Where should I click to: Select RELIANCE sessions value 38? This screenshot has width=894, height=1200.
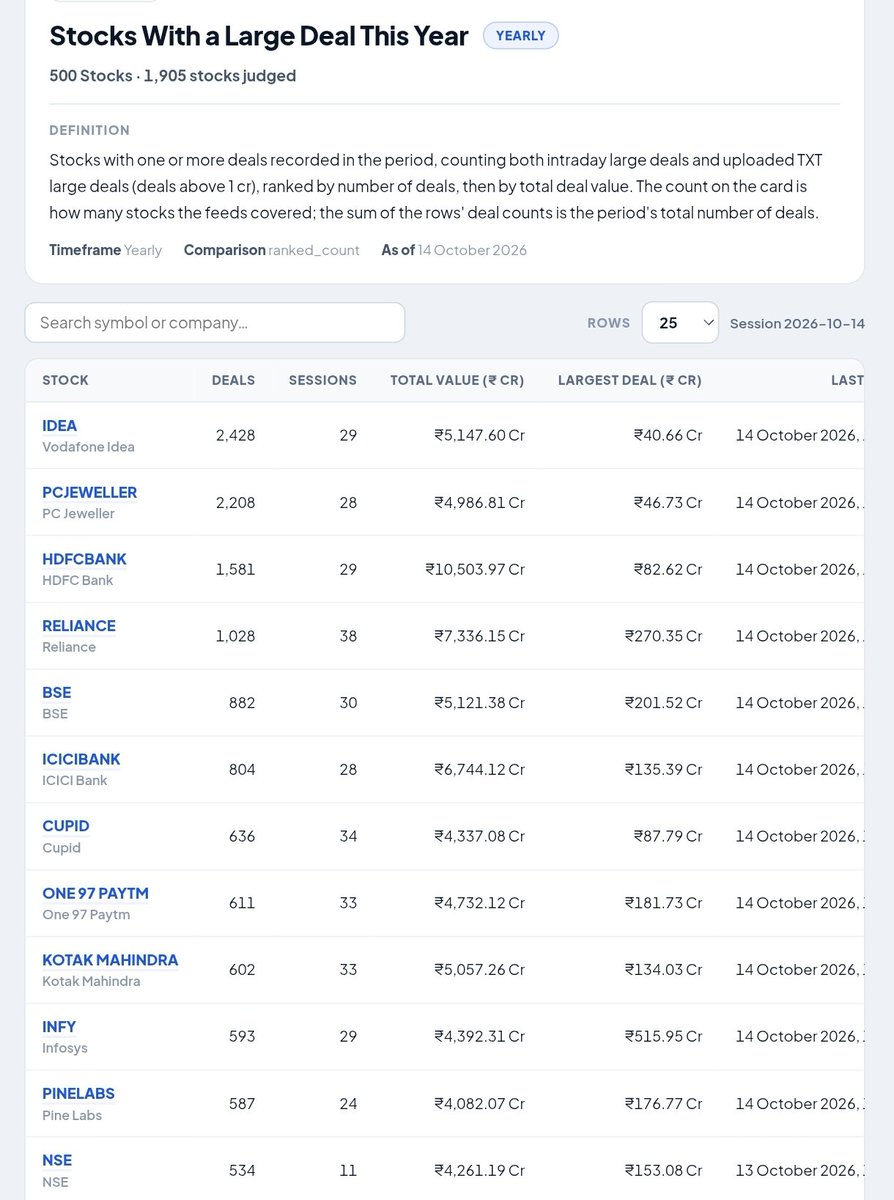pyautogui.click(x=348, y=636)
